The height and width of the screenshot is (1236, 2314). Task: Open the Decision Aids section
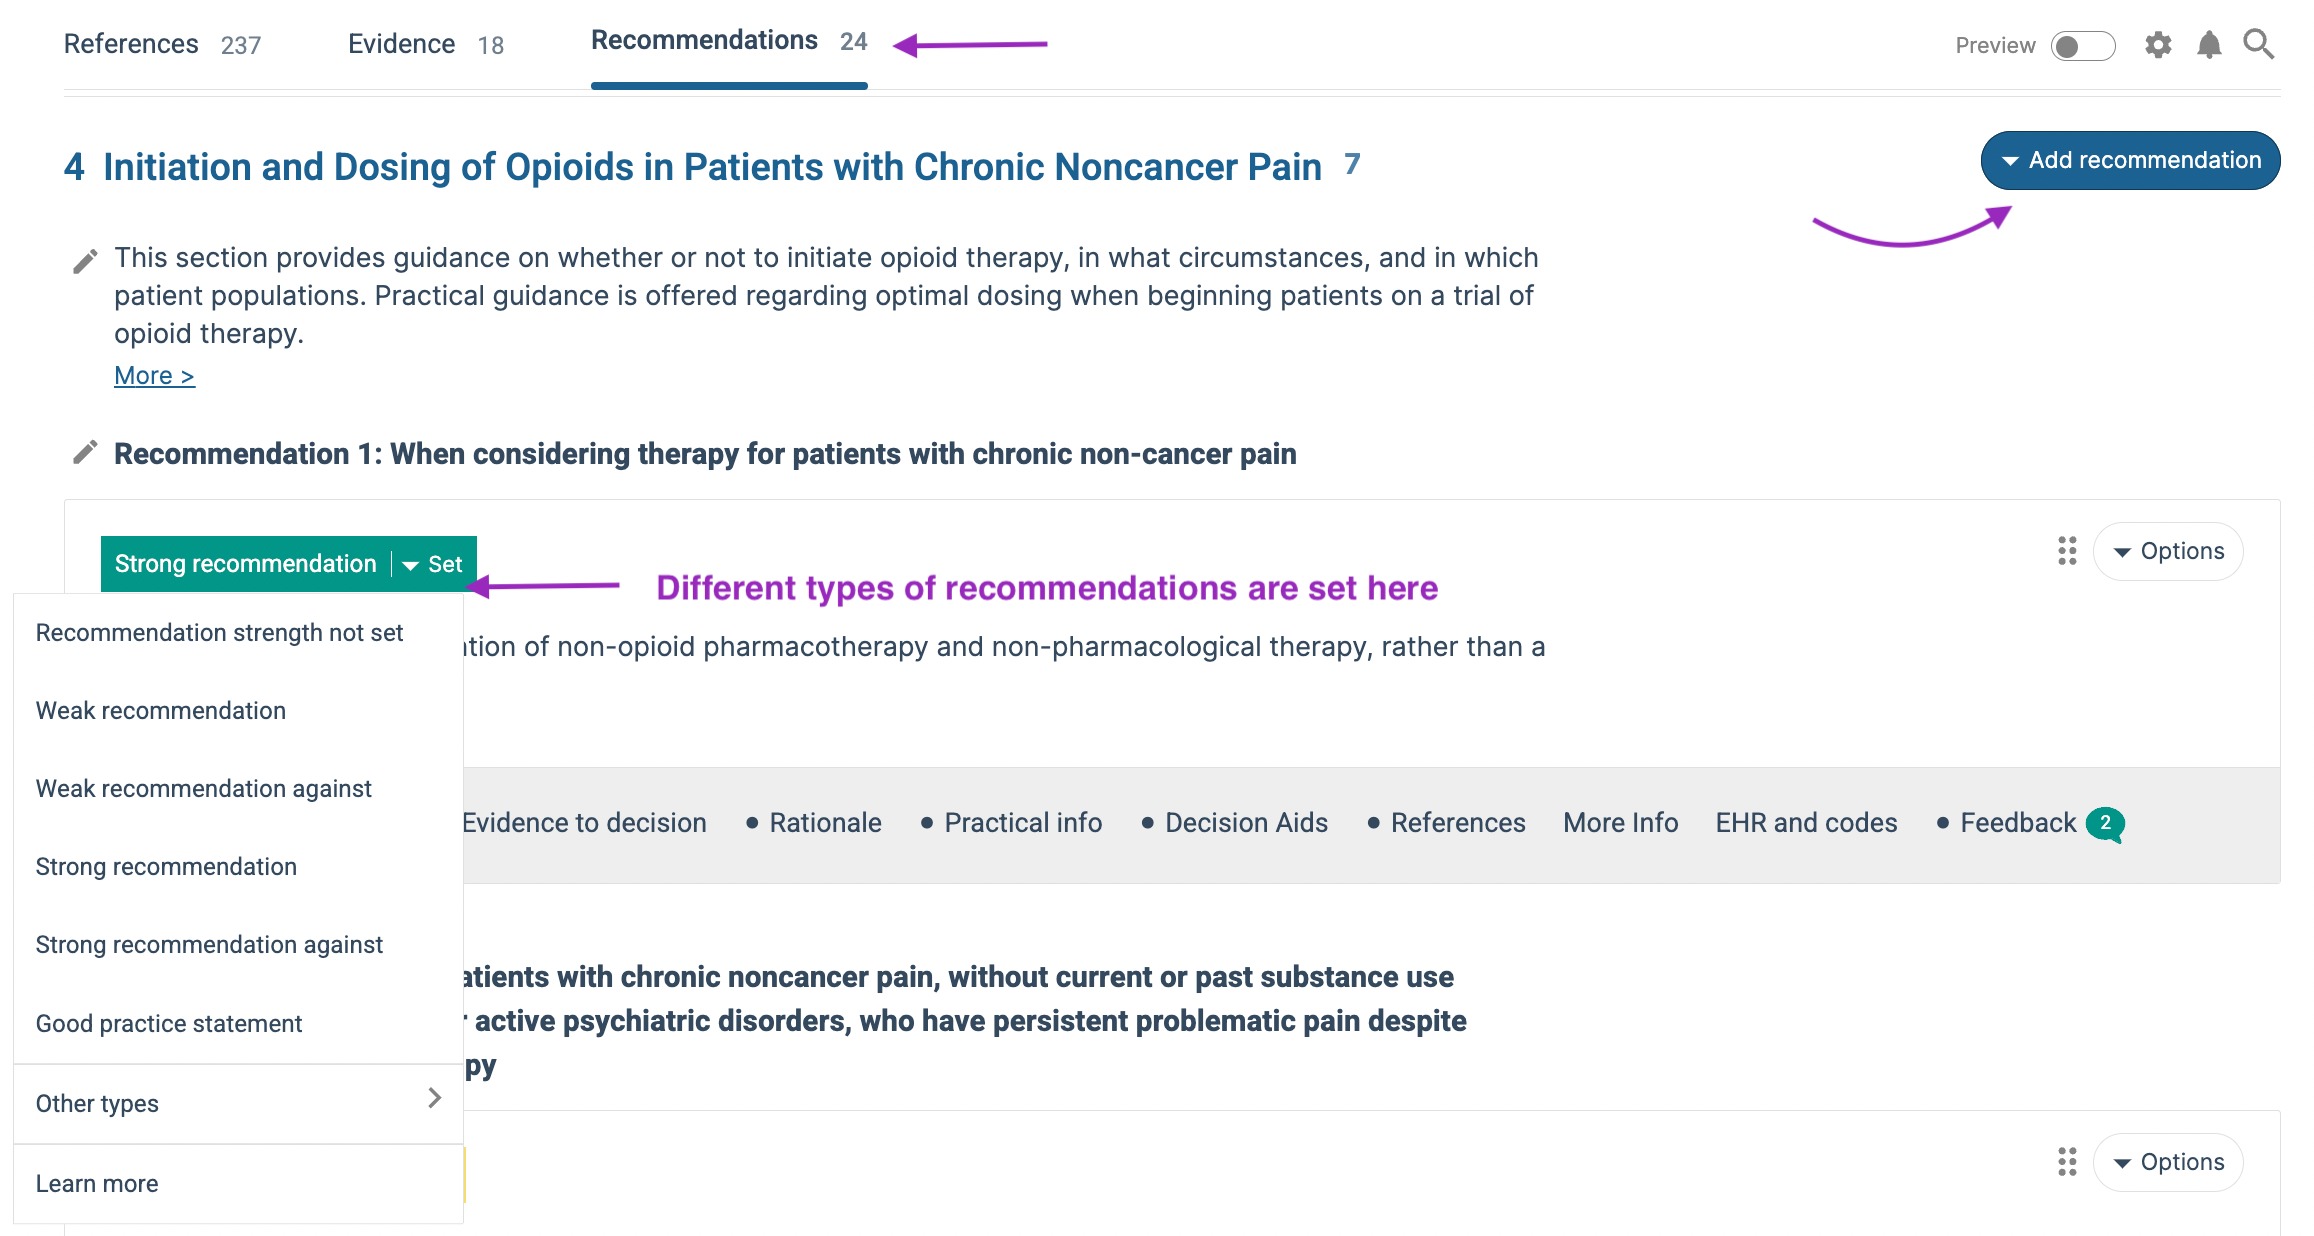pos(1246,823)
